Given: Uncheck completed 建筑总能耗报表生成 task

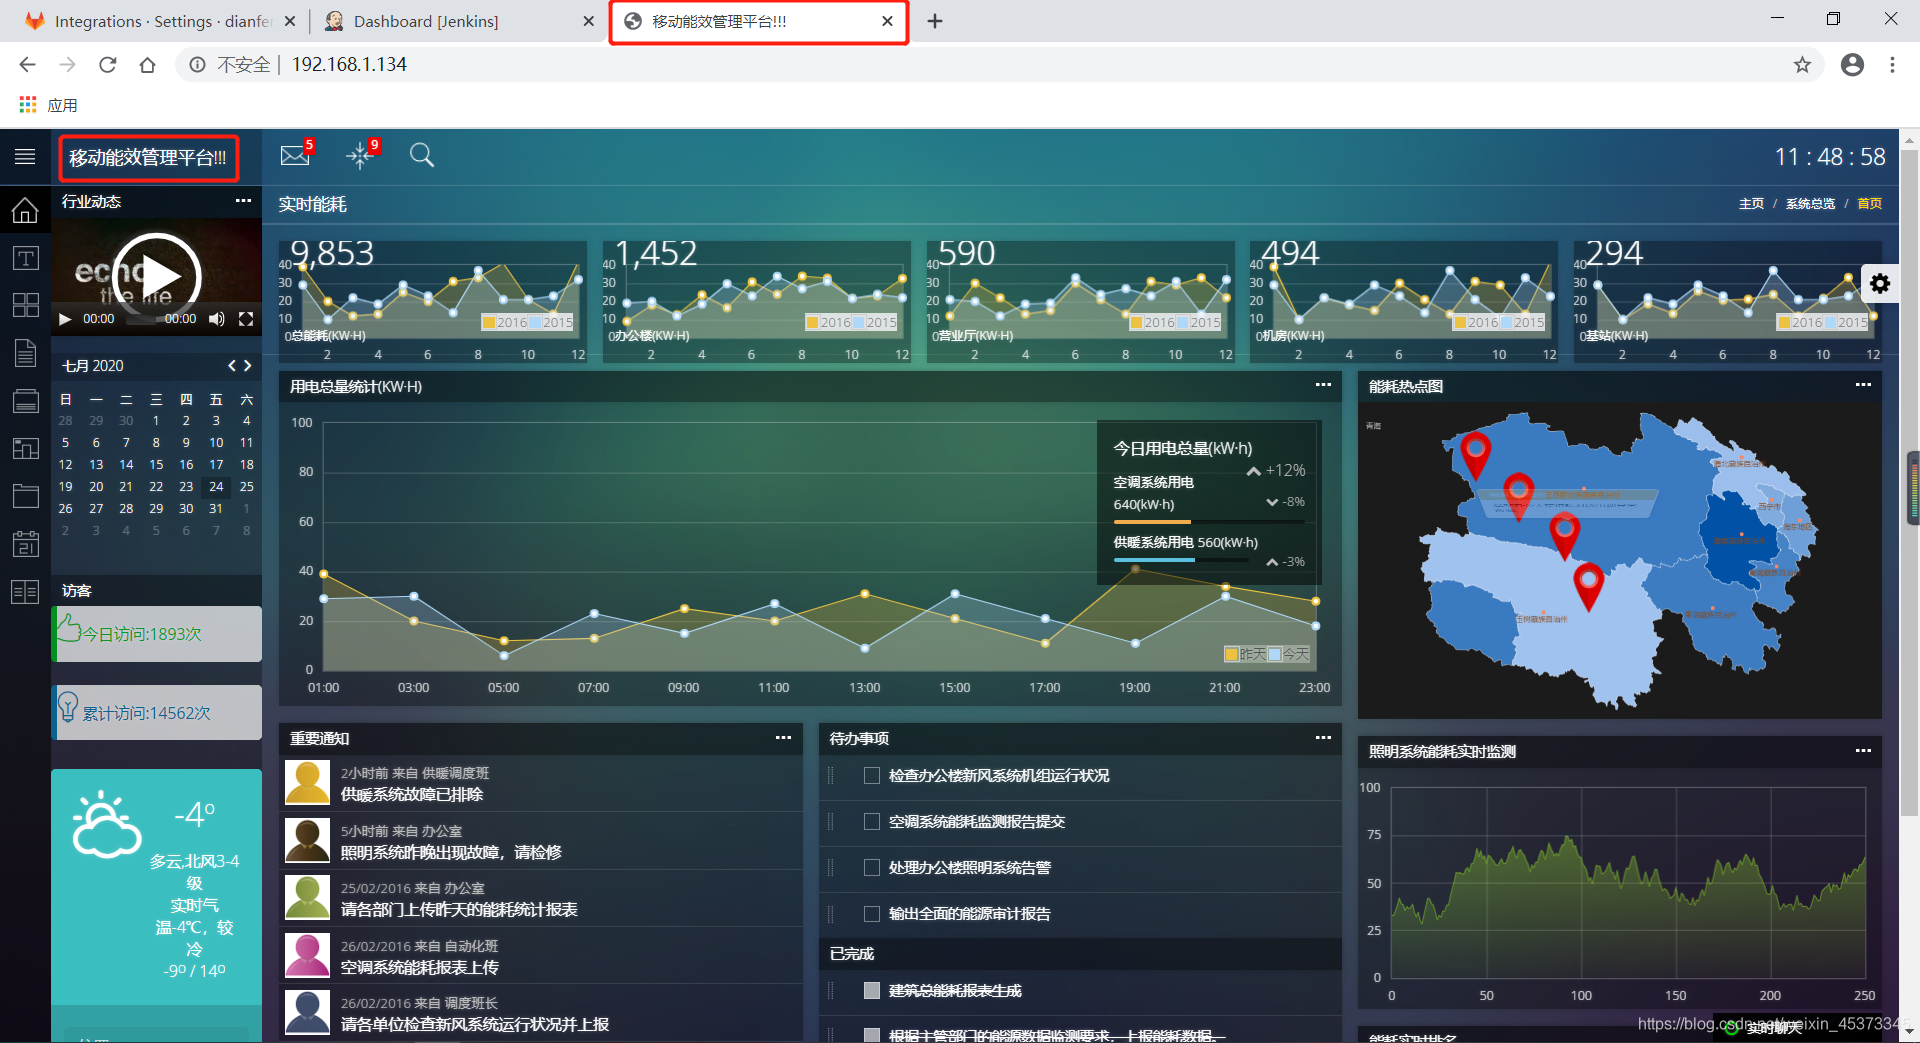Looking at the screenshot, I should pyautogui.click(x=872, y=991).
